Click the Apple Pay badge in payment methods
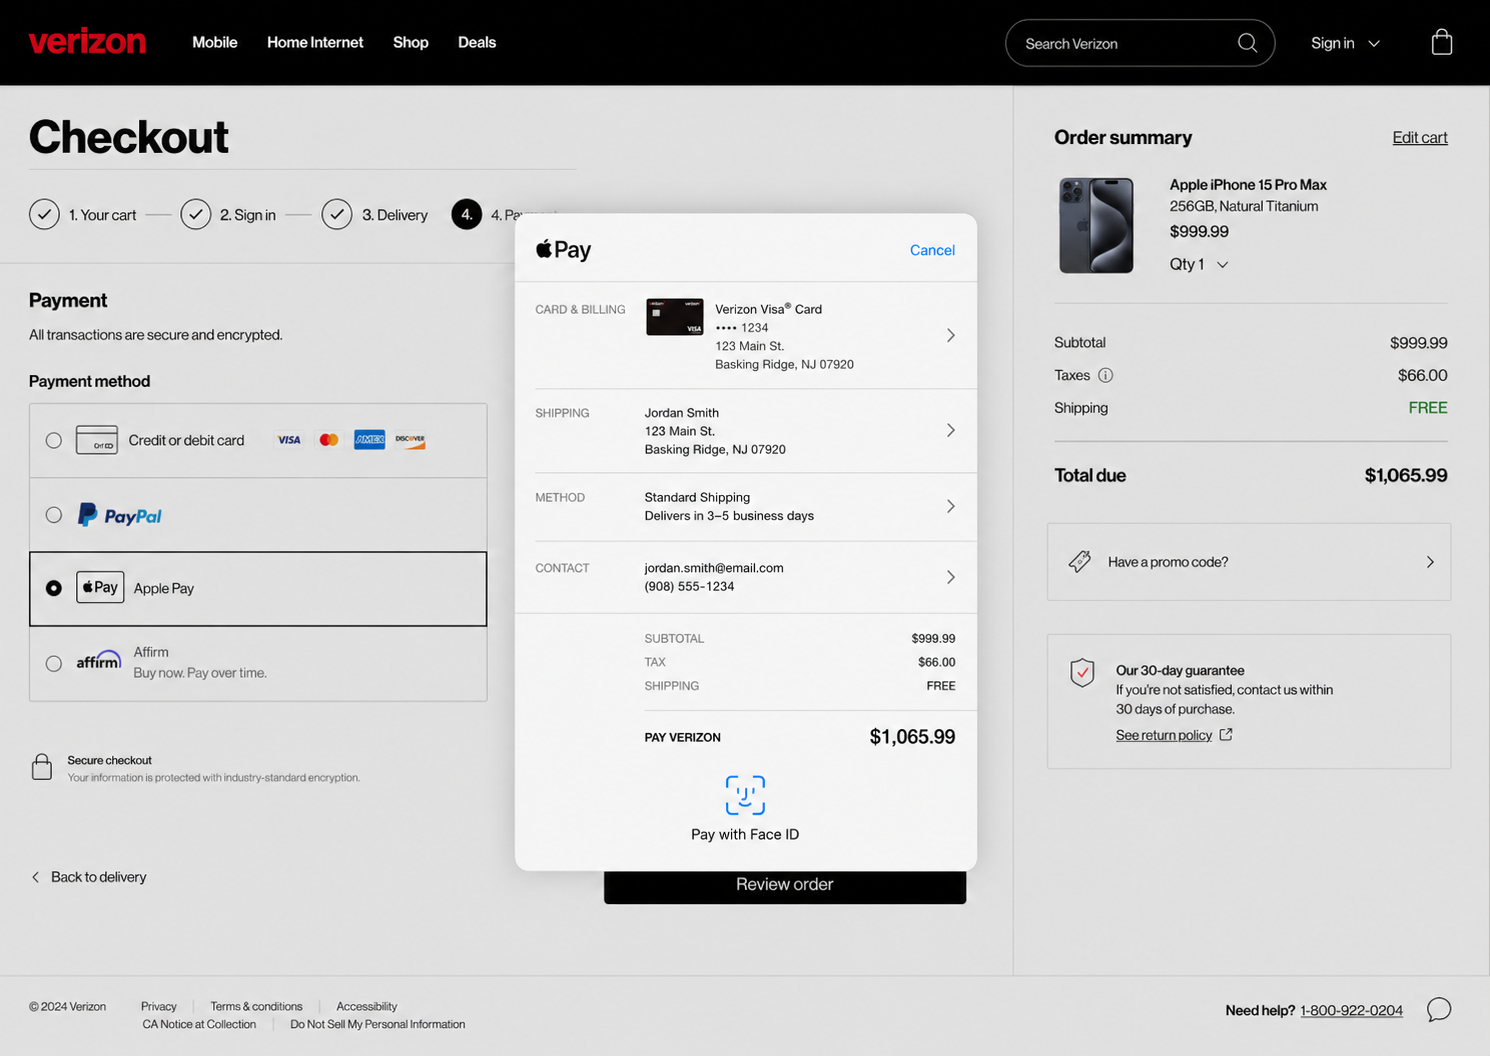1490x1056 pixels. coord(100,587)
